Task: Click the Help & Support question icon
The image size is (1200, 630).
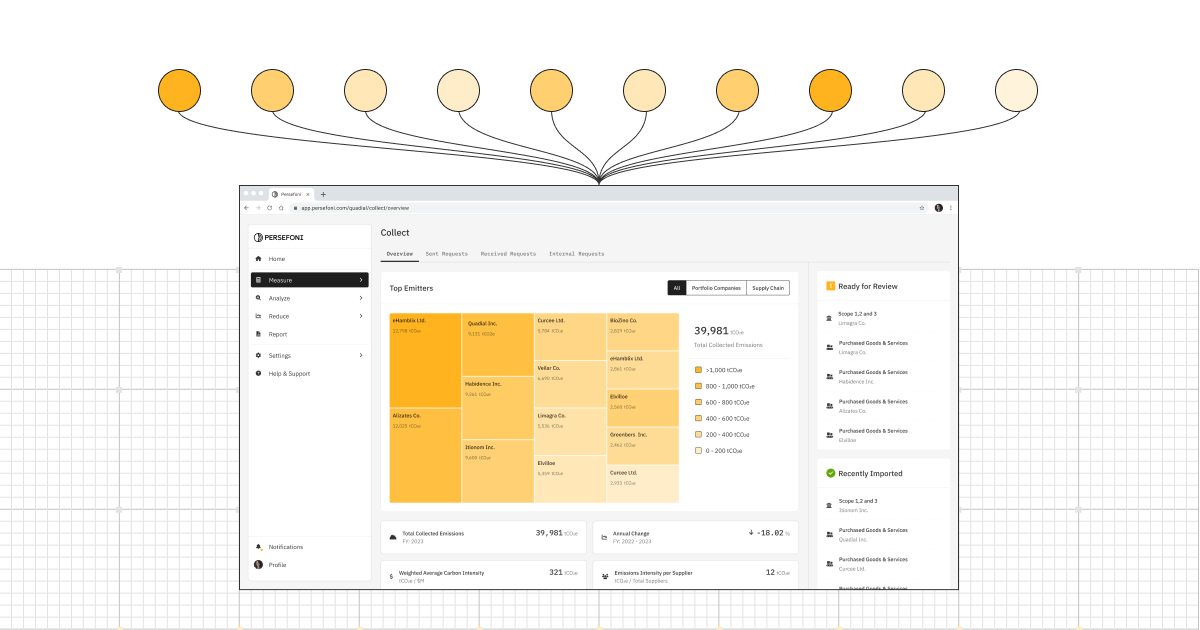Action: [258, 373]
